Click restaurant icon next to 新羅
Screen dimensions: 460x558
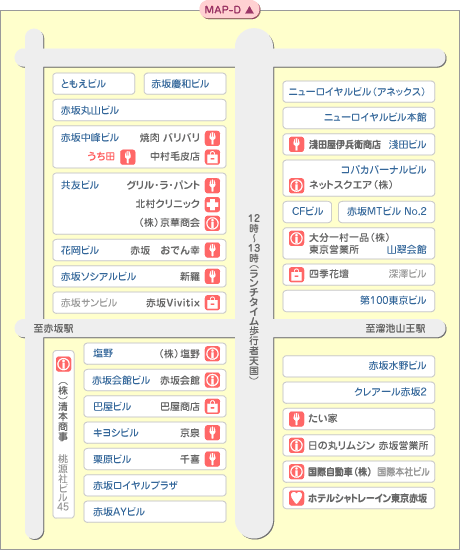(x=212, y=277)
